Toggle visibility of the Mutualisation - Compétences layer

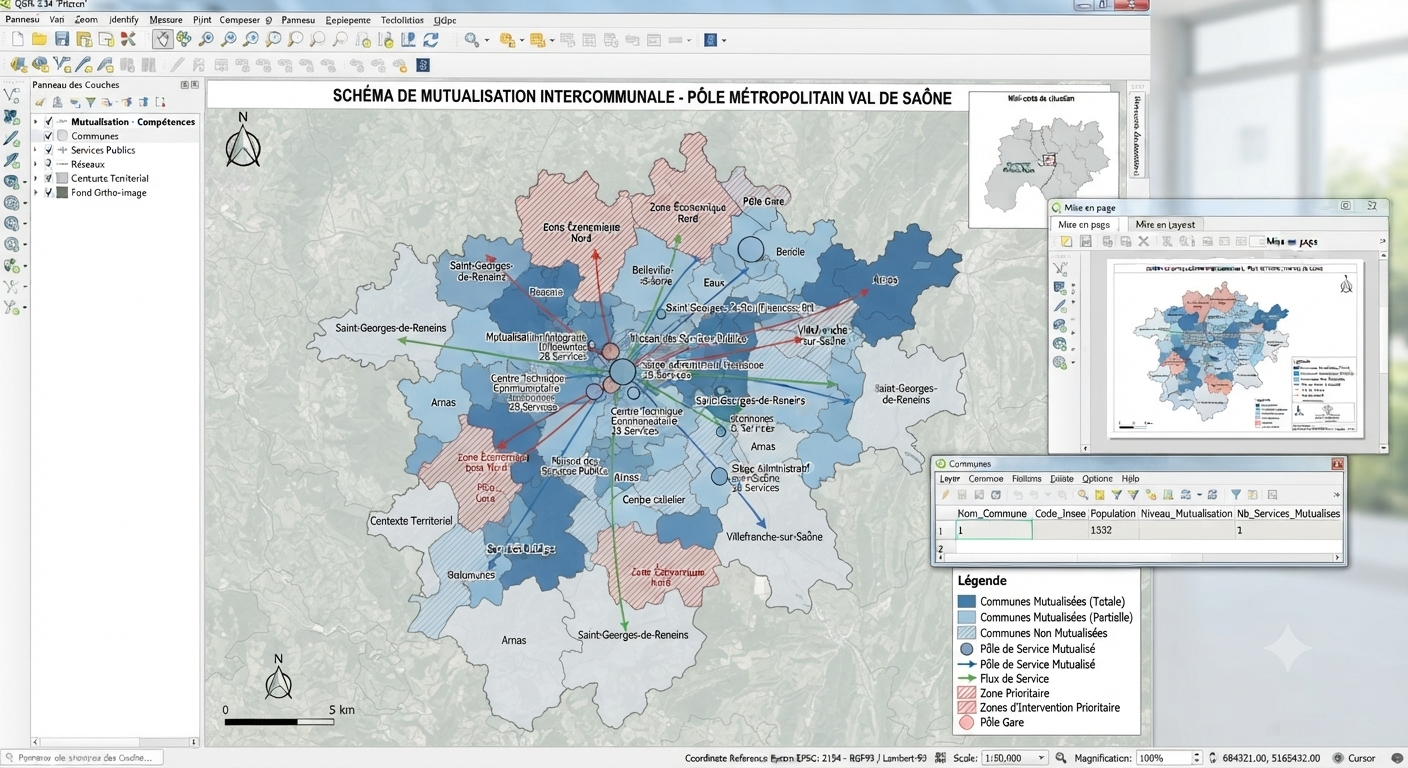click(49, 122)
